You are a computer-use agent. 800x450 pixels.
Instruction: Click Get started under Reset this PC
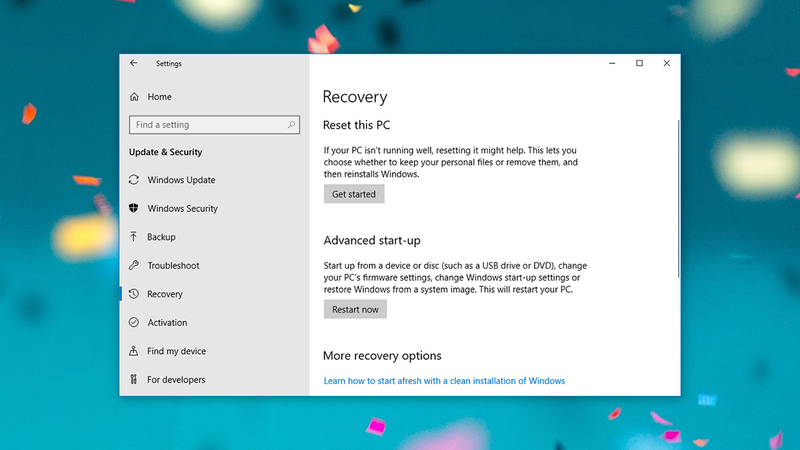354,194
